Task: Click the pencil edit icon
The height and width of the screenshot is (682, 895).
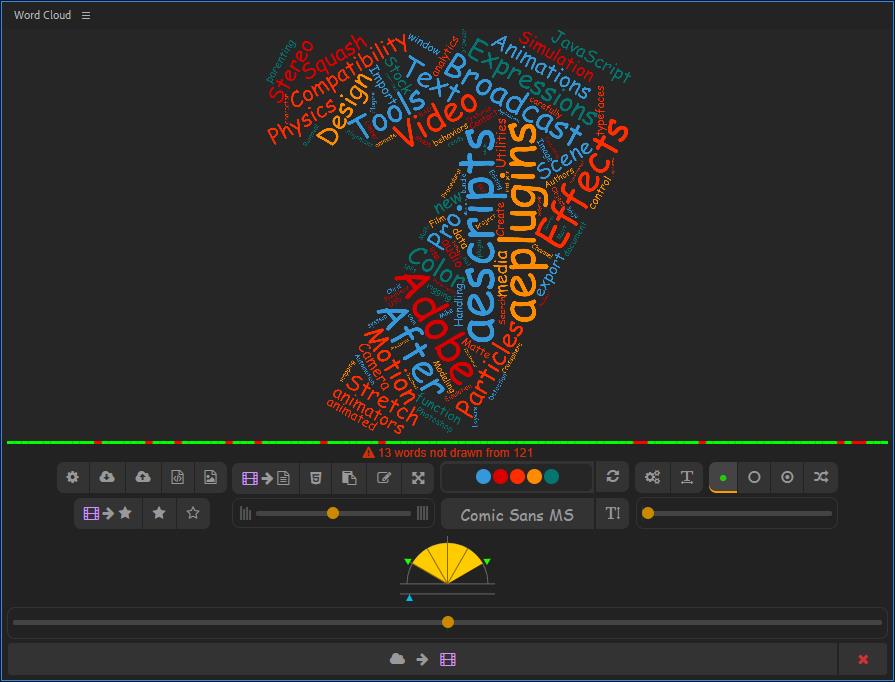Action: click(x=384, y=478)
